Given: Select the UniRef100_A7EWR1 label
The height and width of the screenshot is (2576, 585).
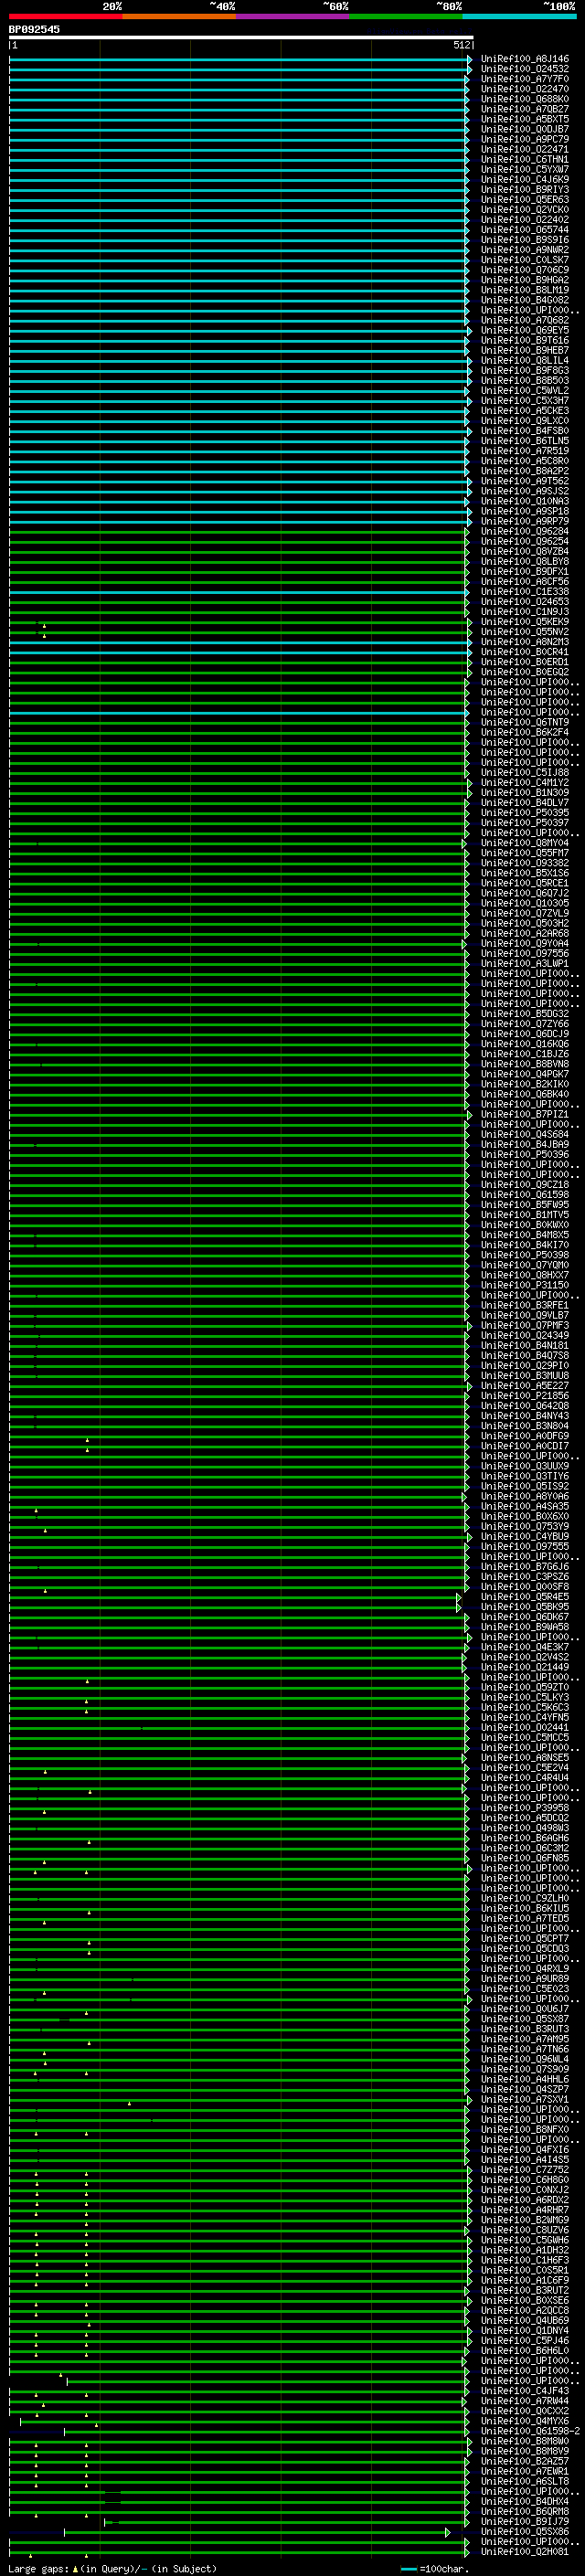Looking at the screenshot, I should [x=525, y=2470].
